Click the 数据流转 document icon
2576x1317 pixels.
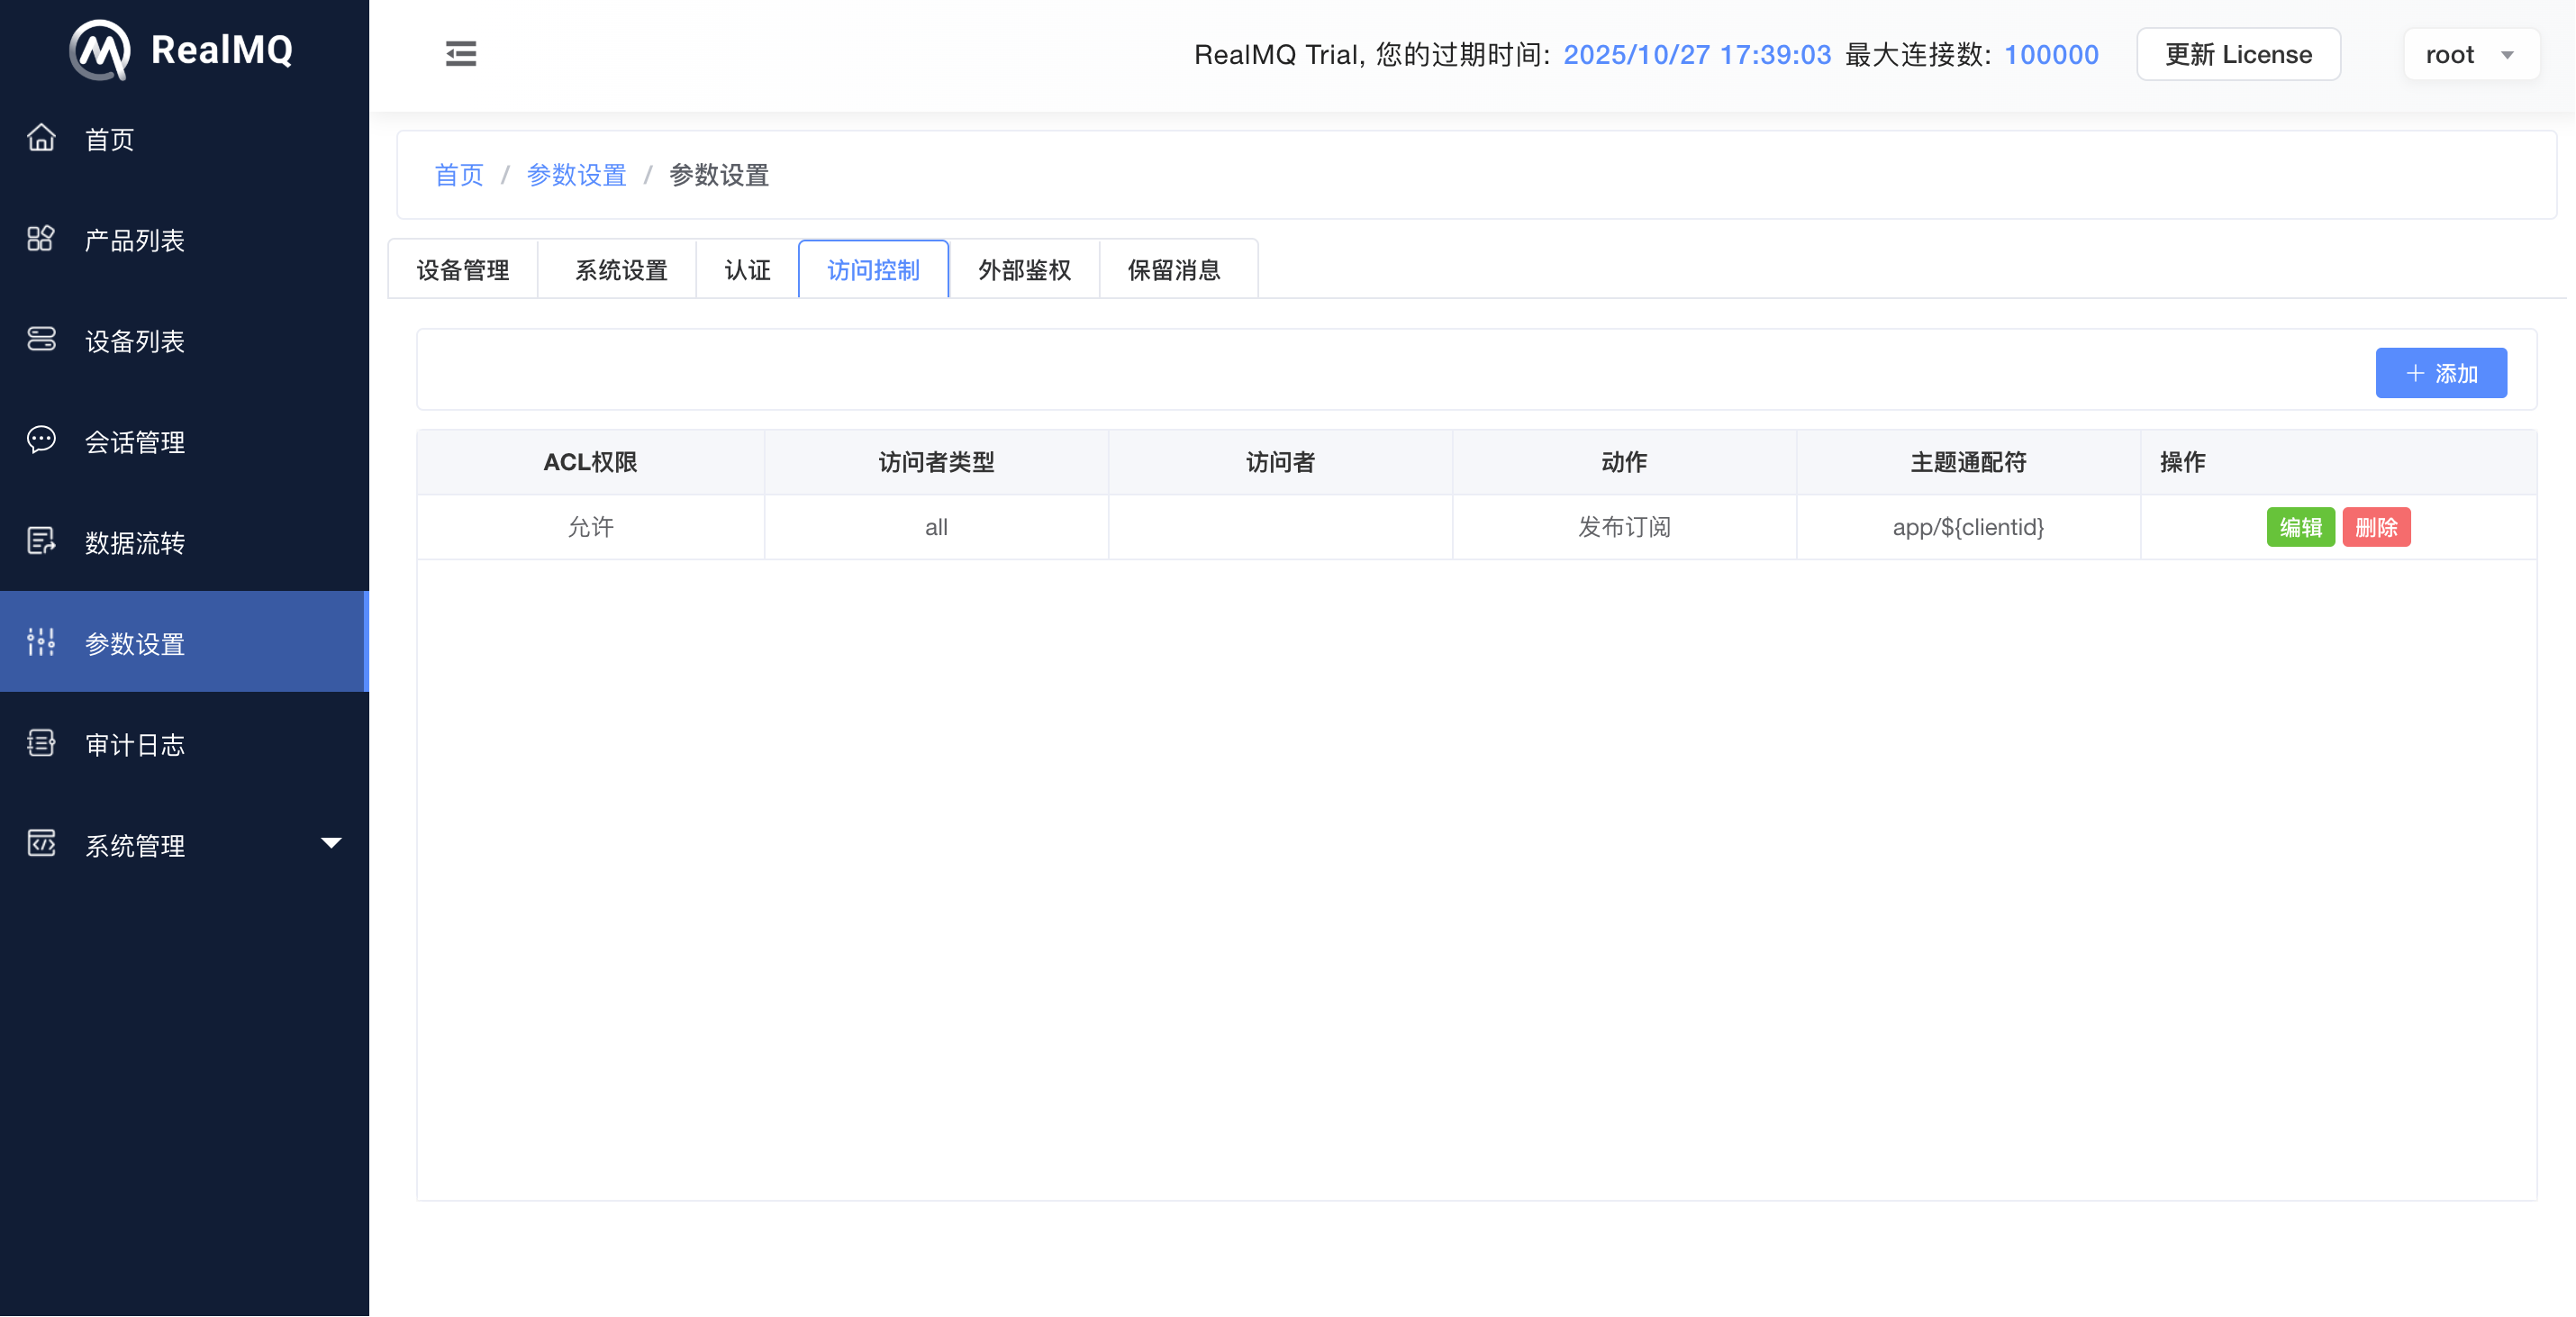tap(41, 541)
